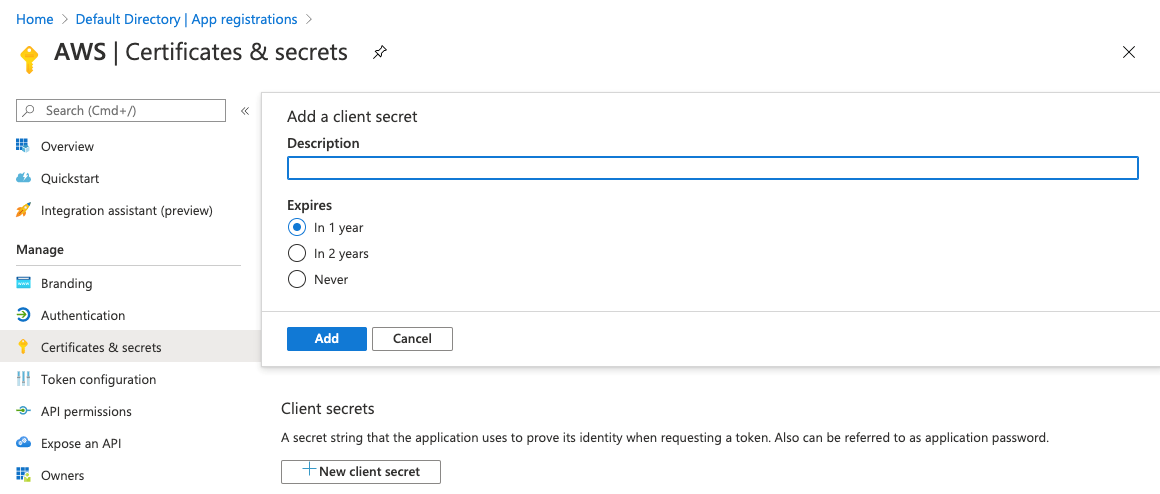
Task: Select the In 1 year expiry option
Action: point(297,227)
